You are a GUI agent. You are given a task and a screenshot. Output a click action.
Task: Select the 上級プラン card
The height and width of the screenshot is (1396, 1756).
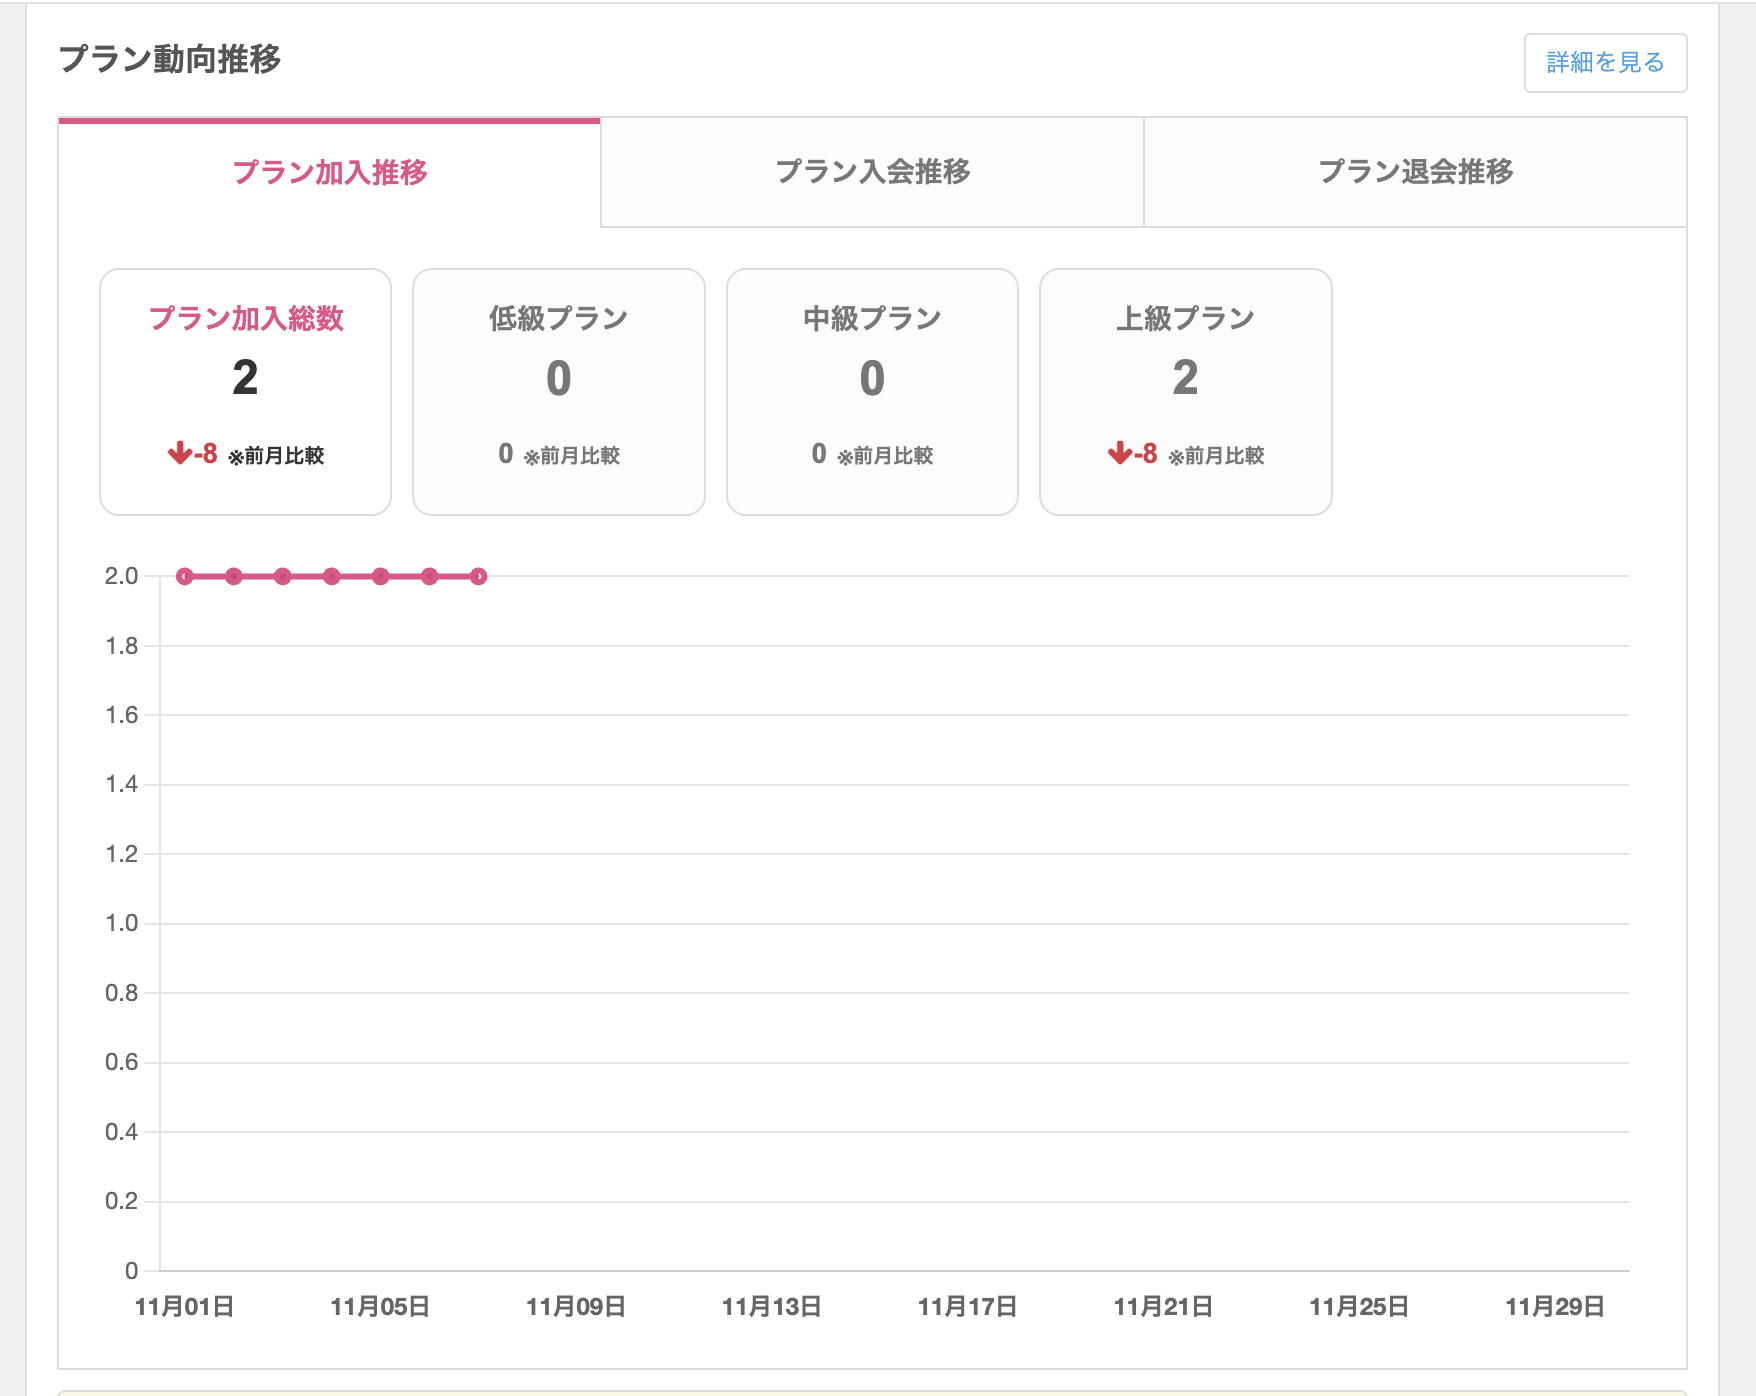[x=1185, y=391]
